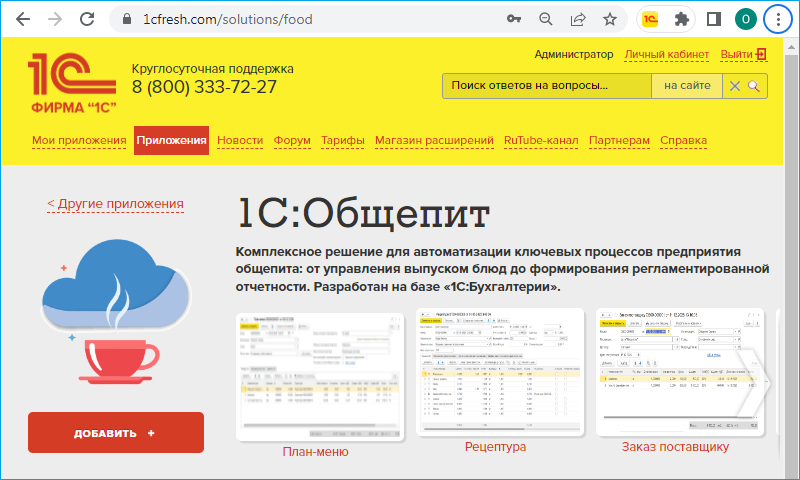Click the '1С:Общепит' heading
The width and height of the screenshot is (800, 480).
(x=364, y=214)
